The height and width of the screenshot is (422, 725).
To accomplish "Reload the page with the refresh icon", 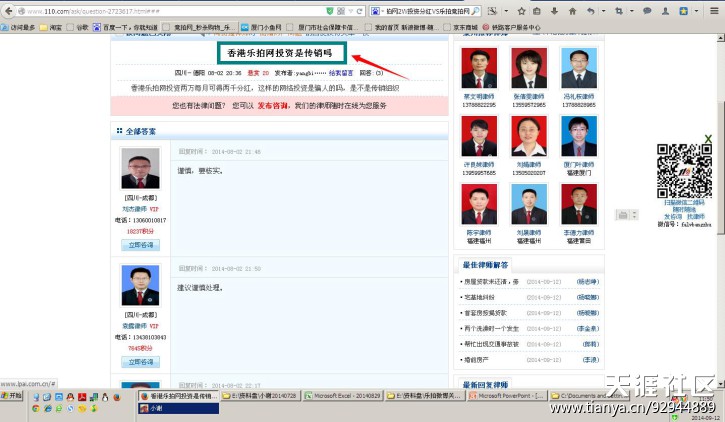I will coord(359,11).
